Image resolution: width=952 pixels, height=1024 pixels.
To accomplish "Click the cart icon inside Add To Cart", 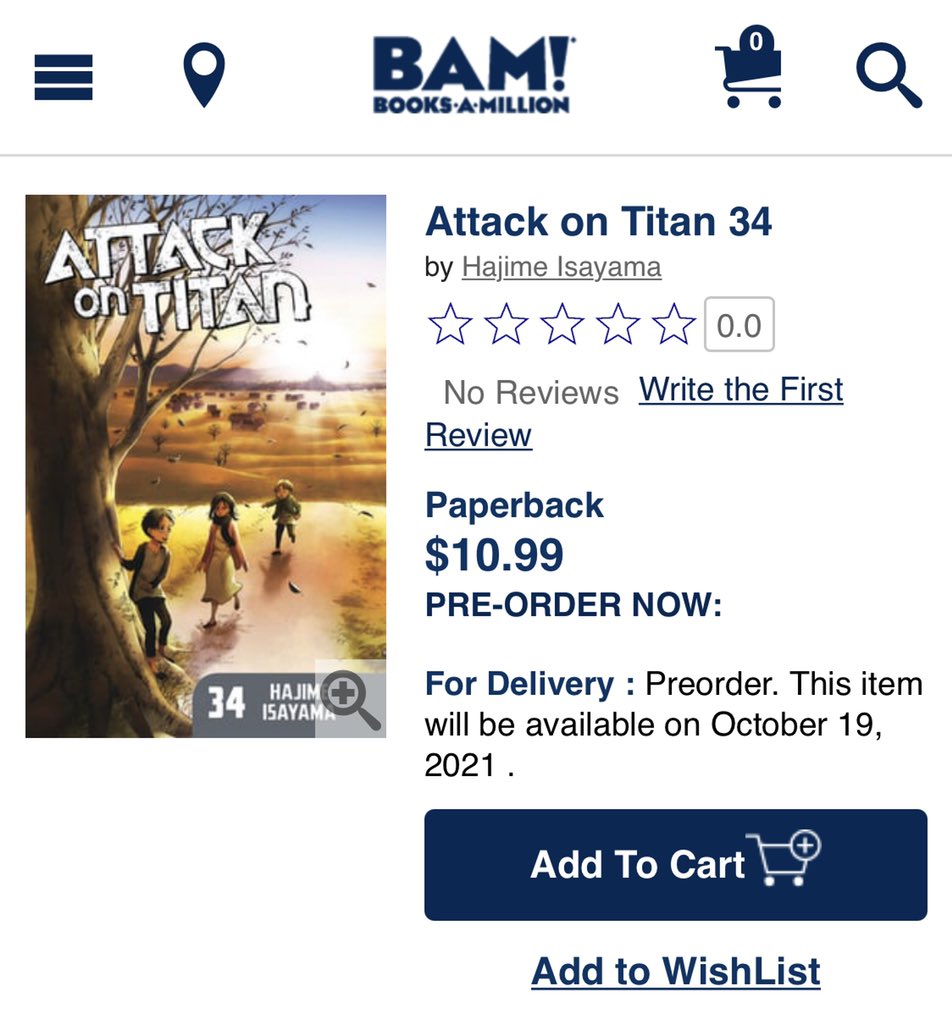I will (784, 858).
